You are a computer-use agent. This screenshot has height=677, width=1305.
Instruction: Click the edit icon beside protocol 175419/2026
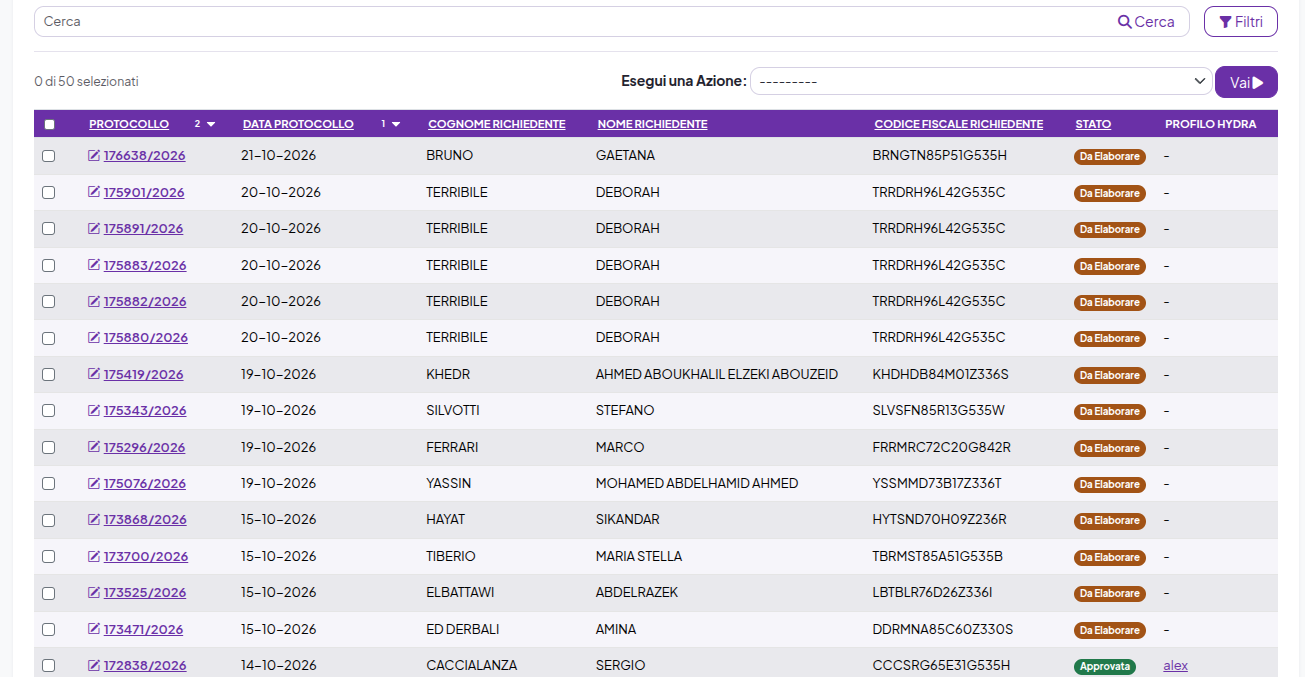click(94, 374)
